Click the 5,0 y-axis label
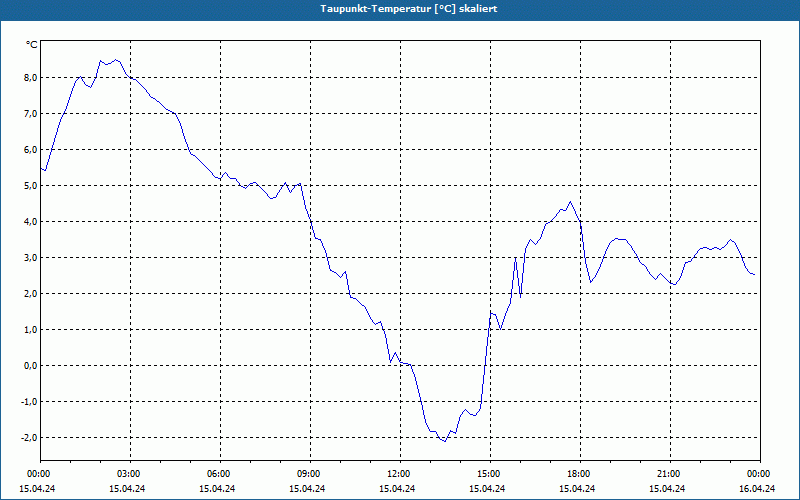Screen dimensions: 800x500 31,185
